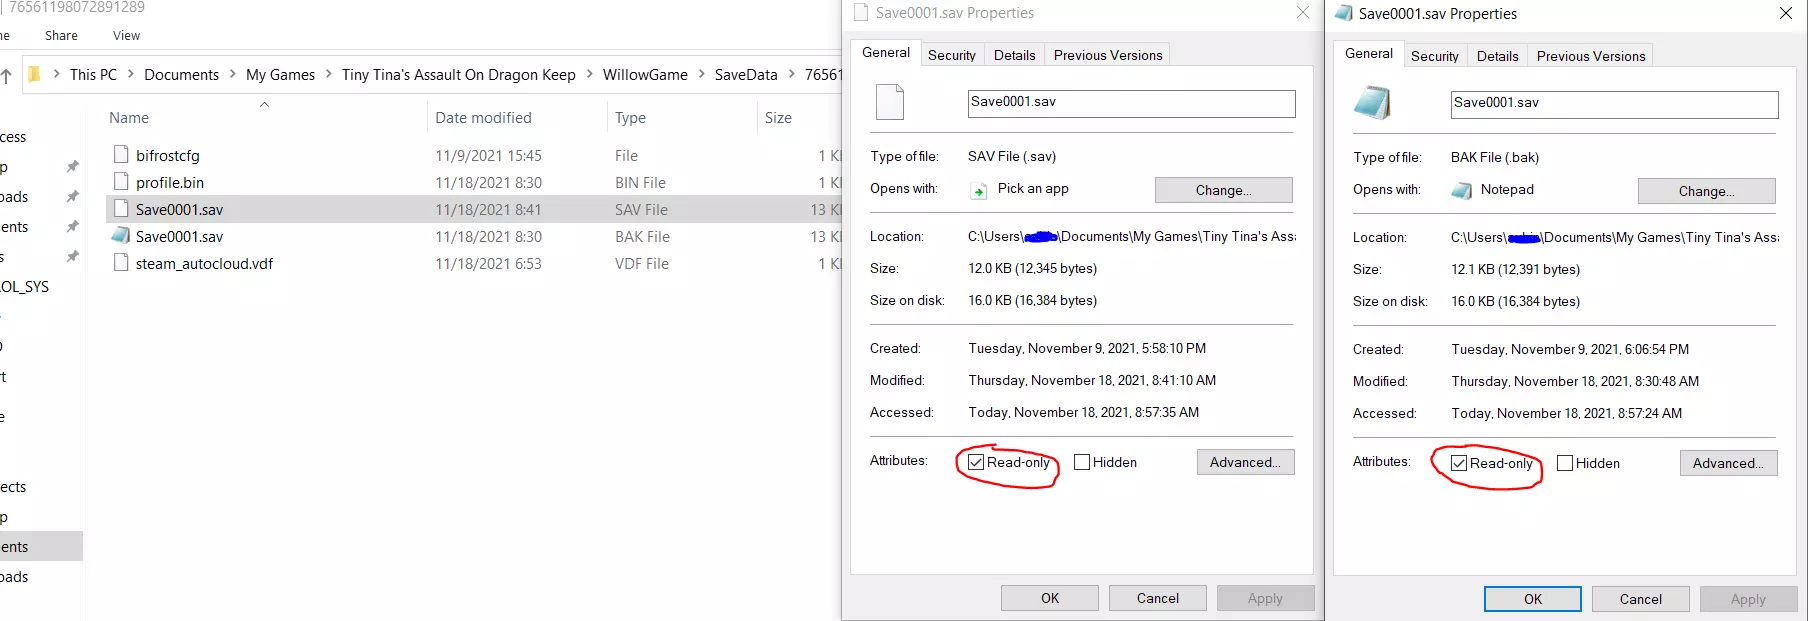The image size is (1808, 621).
Task: Expand the chevron after WillowGame in the breadcrumb
Action: point(701,74)
